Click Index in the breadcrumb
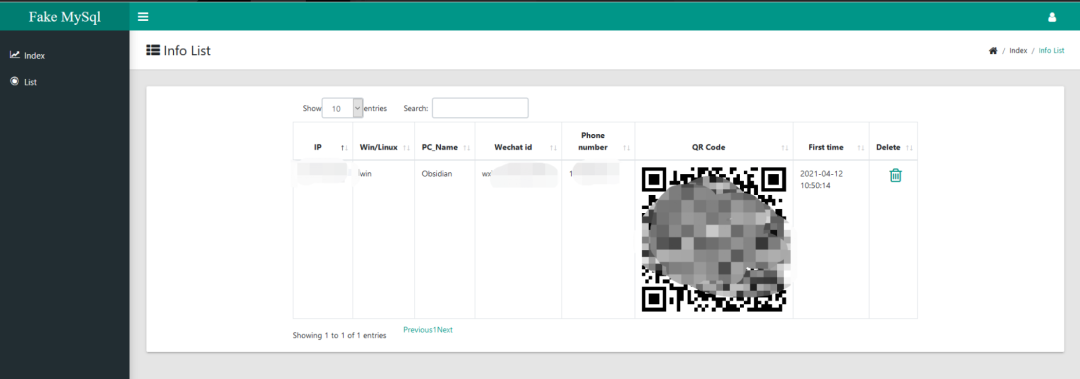Screen dimensions: 1080x379 click(x=1018, y=51)
